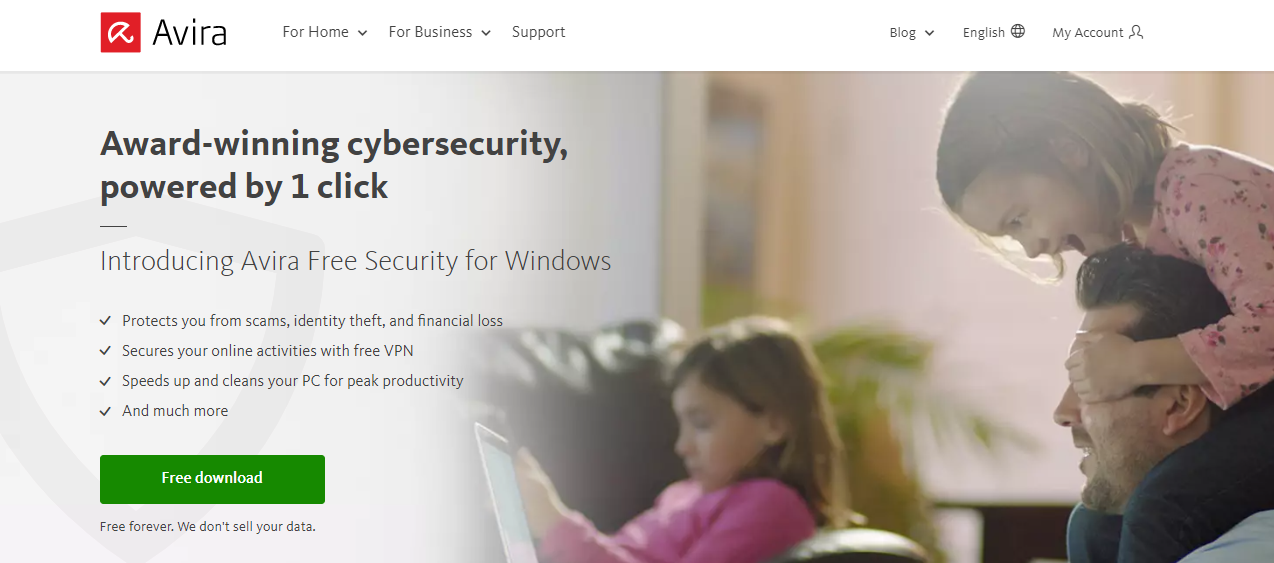
Task: Open the My Account link
Action: tap(1087, 33)
